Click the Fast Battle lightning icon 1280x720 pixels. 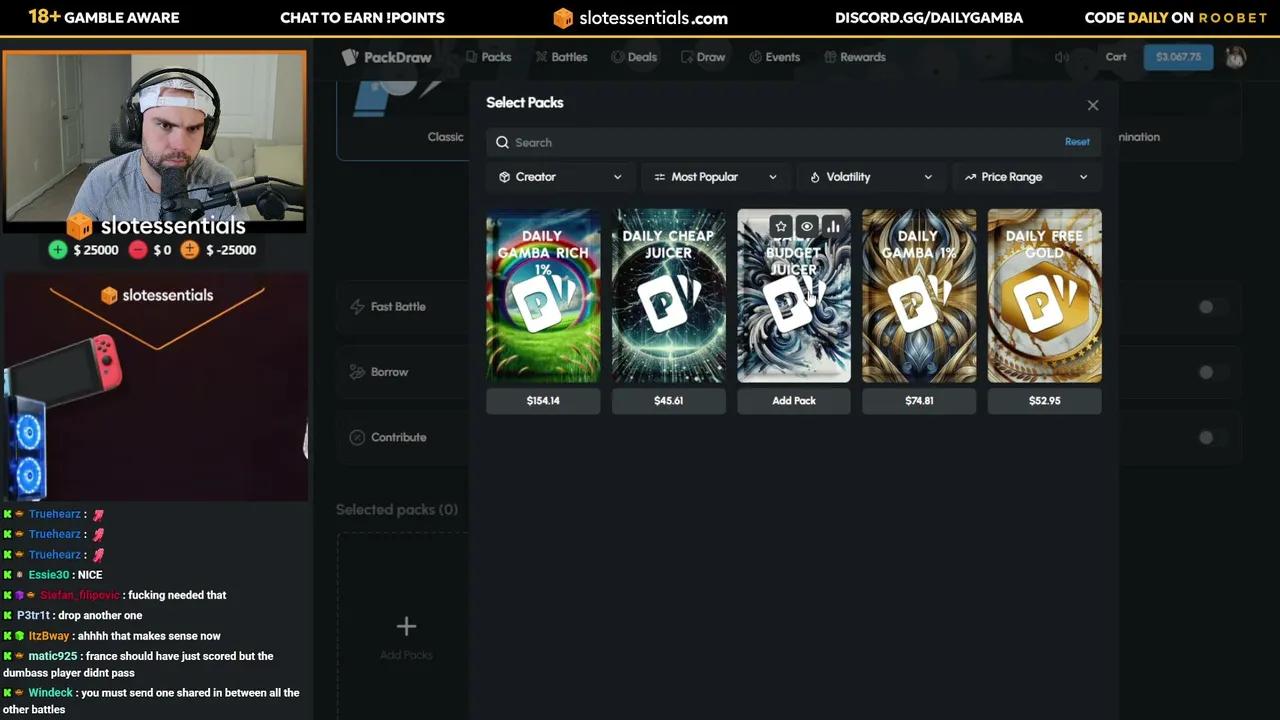coord(357,307)
